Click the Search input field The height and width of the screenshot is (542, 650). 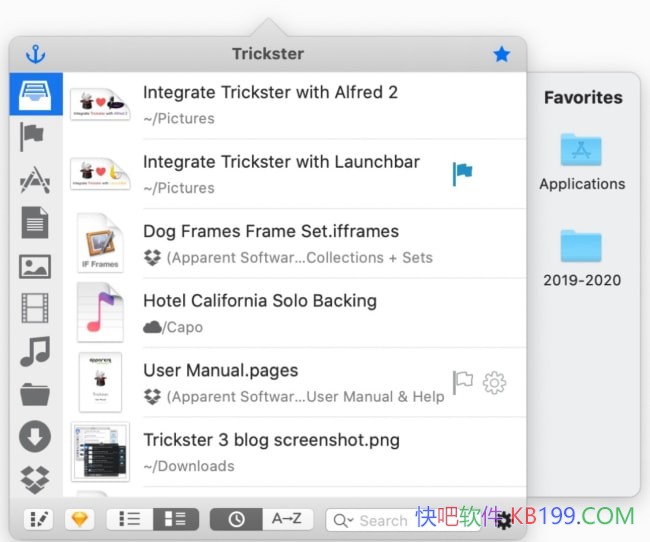coord(383,520)
